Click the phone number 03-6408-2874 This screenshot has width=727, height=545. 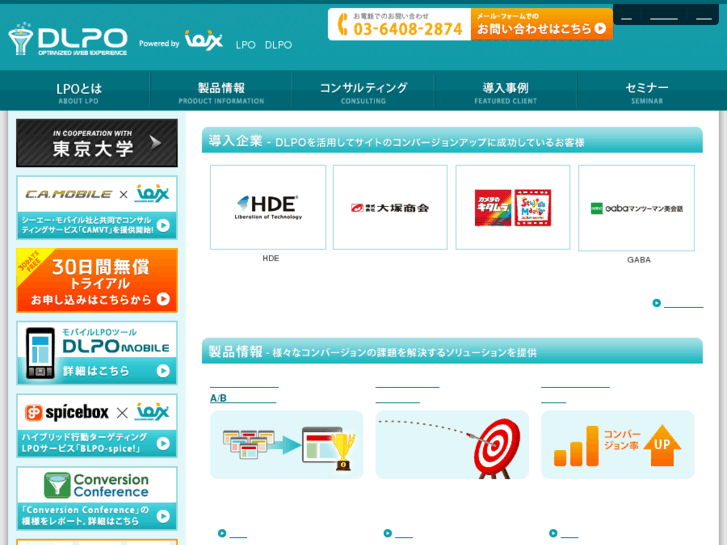pos(408,29)
